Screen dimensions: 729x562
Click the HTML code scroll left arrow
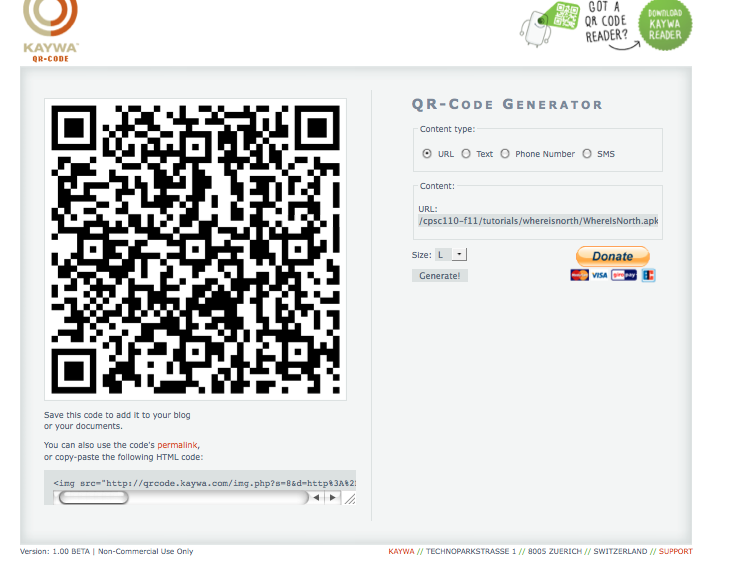point(317,497)
